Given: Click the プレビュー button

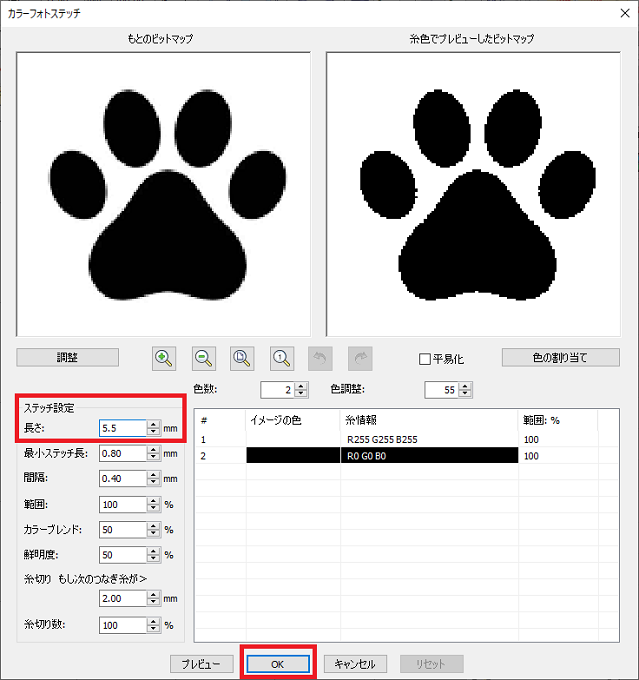Looking at the screenshot, I should 202,664.
